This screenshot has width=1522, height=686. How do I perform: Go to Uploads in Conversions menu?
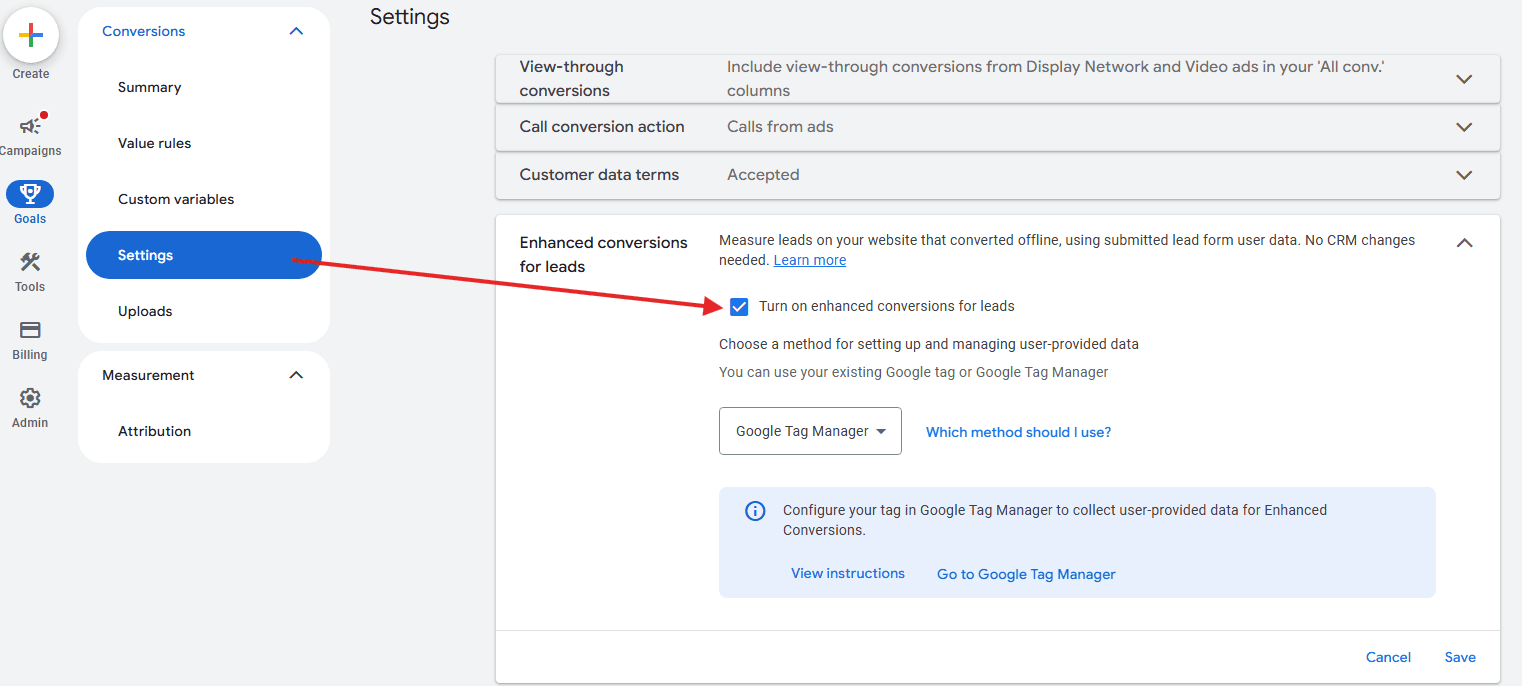[x=145, y=311]
